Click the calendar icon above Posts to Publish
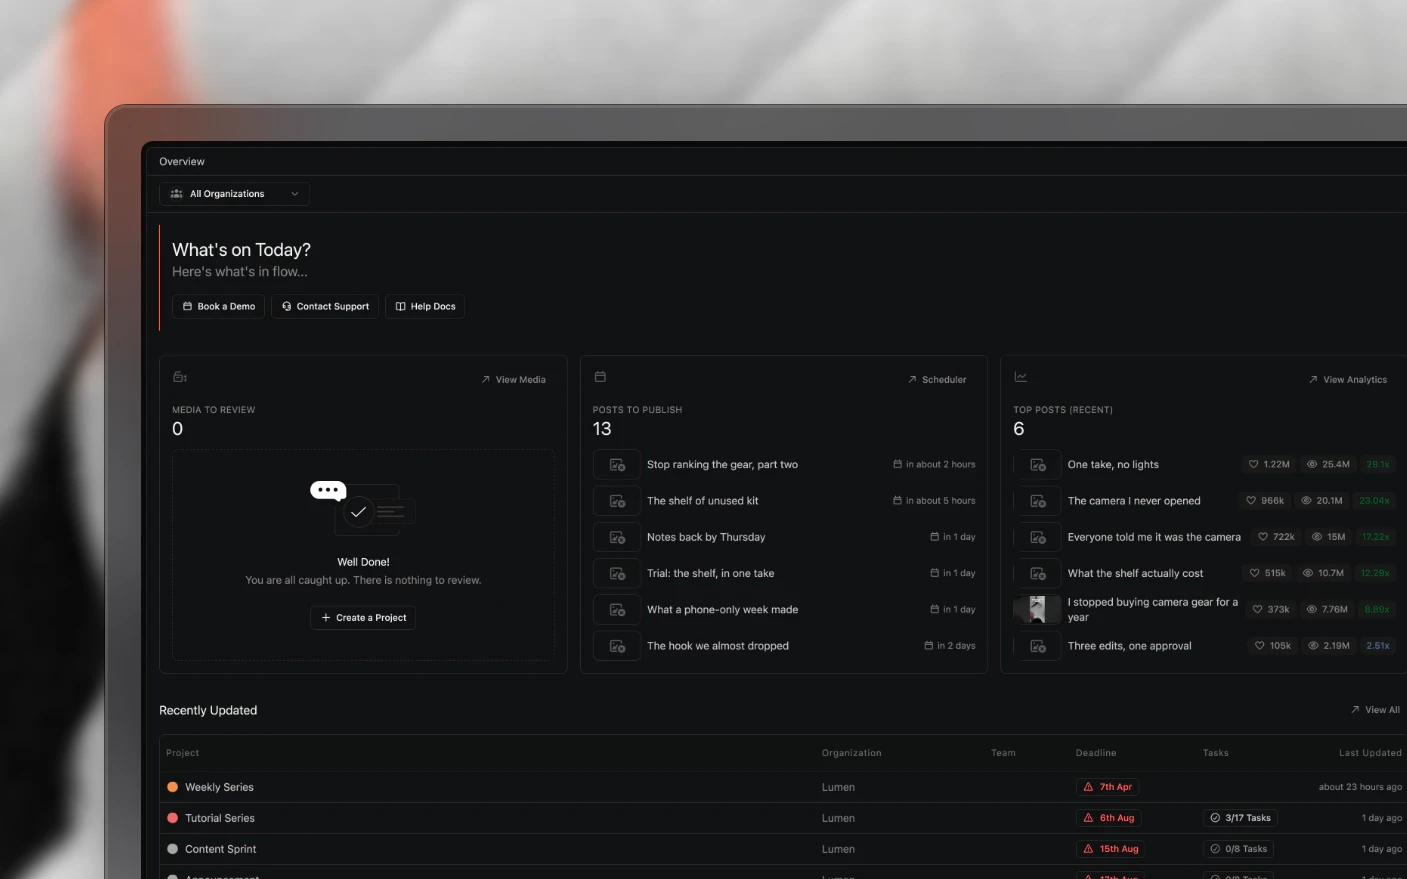 pyautogui.click(x=600, y=377)
